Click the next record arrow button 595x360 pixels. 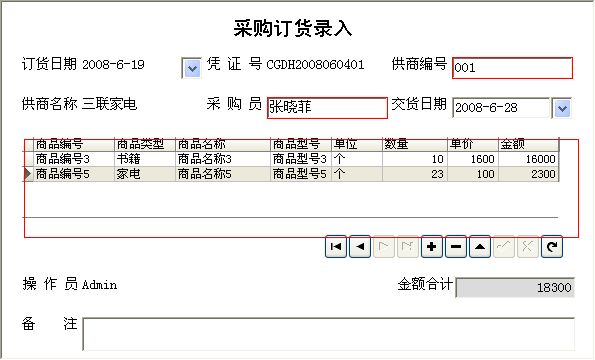click(x=384, y=247)
